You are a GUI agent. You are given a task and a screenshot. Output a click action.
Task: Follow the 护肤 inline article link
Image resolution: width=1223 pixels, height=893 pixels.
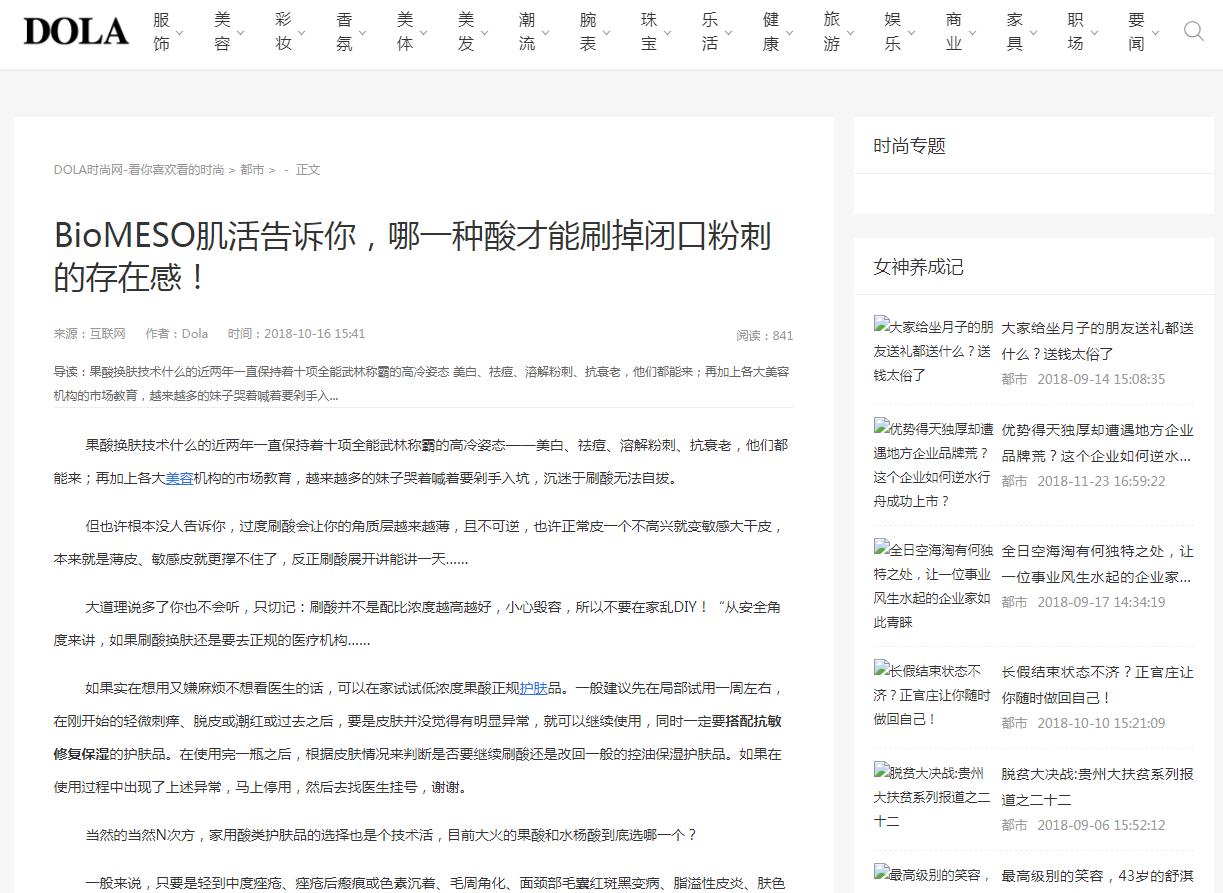(533, 688)
